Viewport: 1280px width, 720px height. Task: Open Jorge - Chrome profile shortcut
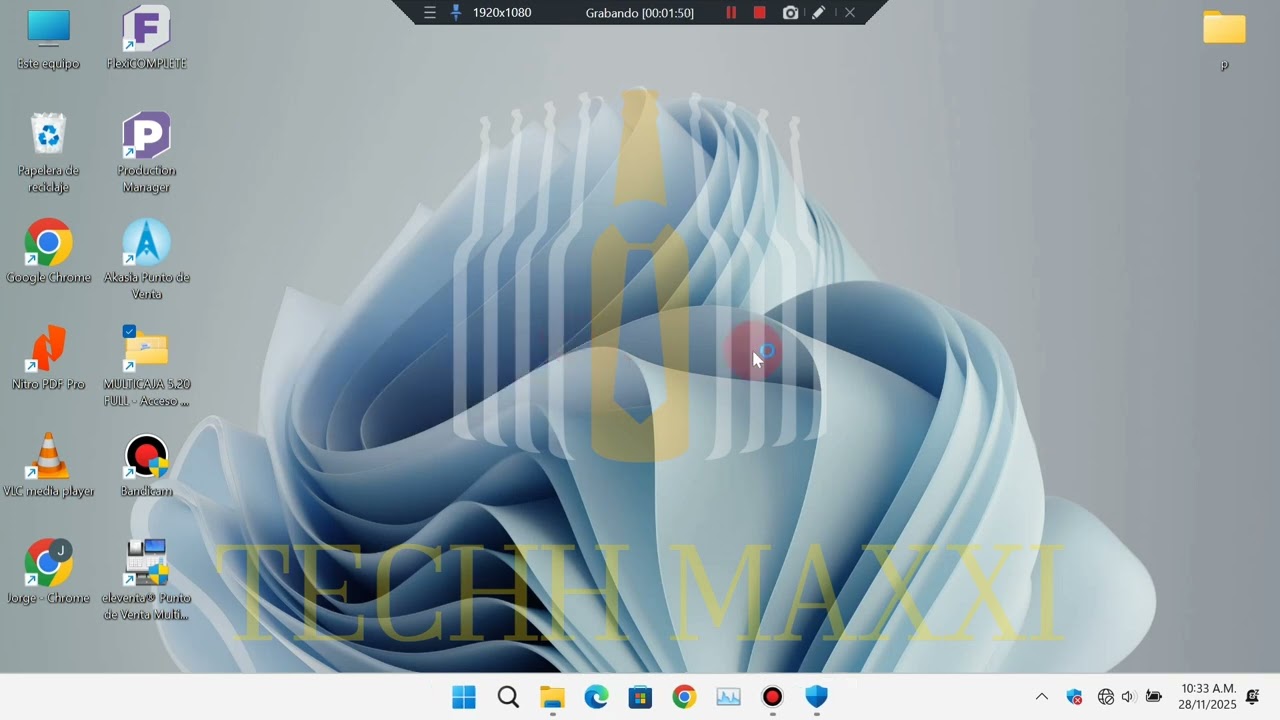coord(48,572)
